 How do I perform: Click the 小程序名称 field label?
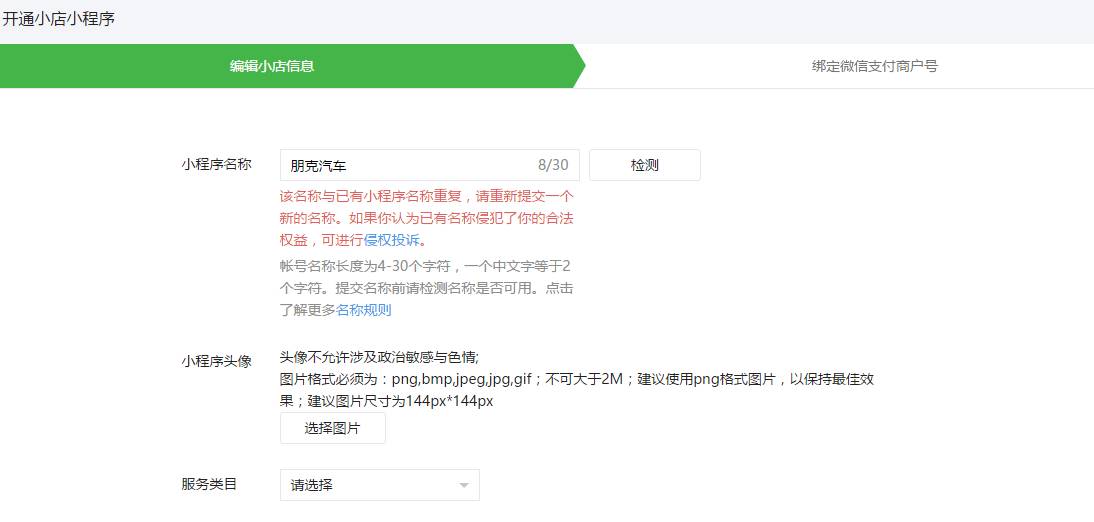click(x=216, y=165)
